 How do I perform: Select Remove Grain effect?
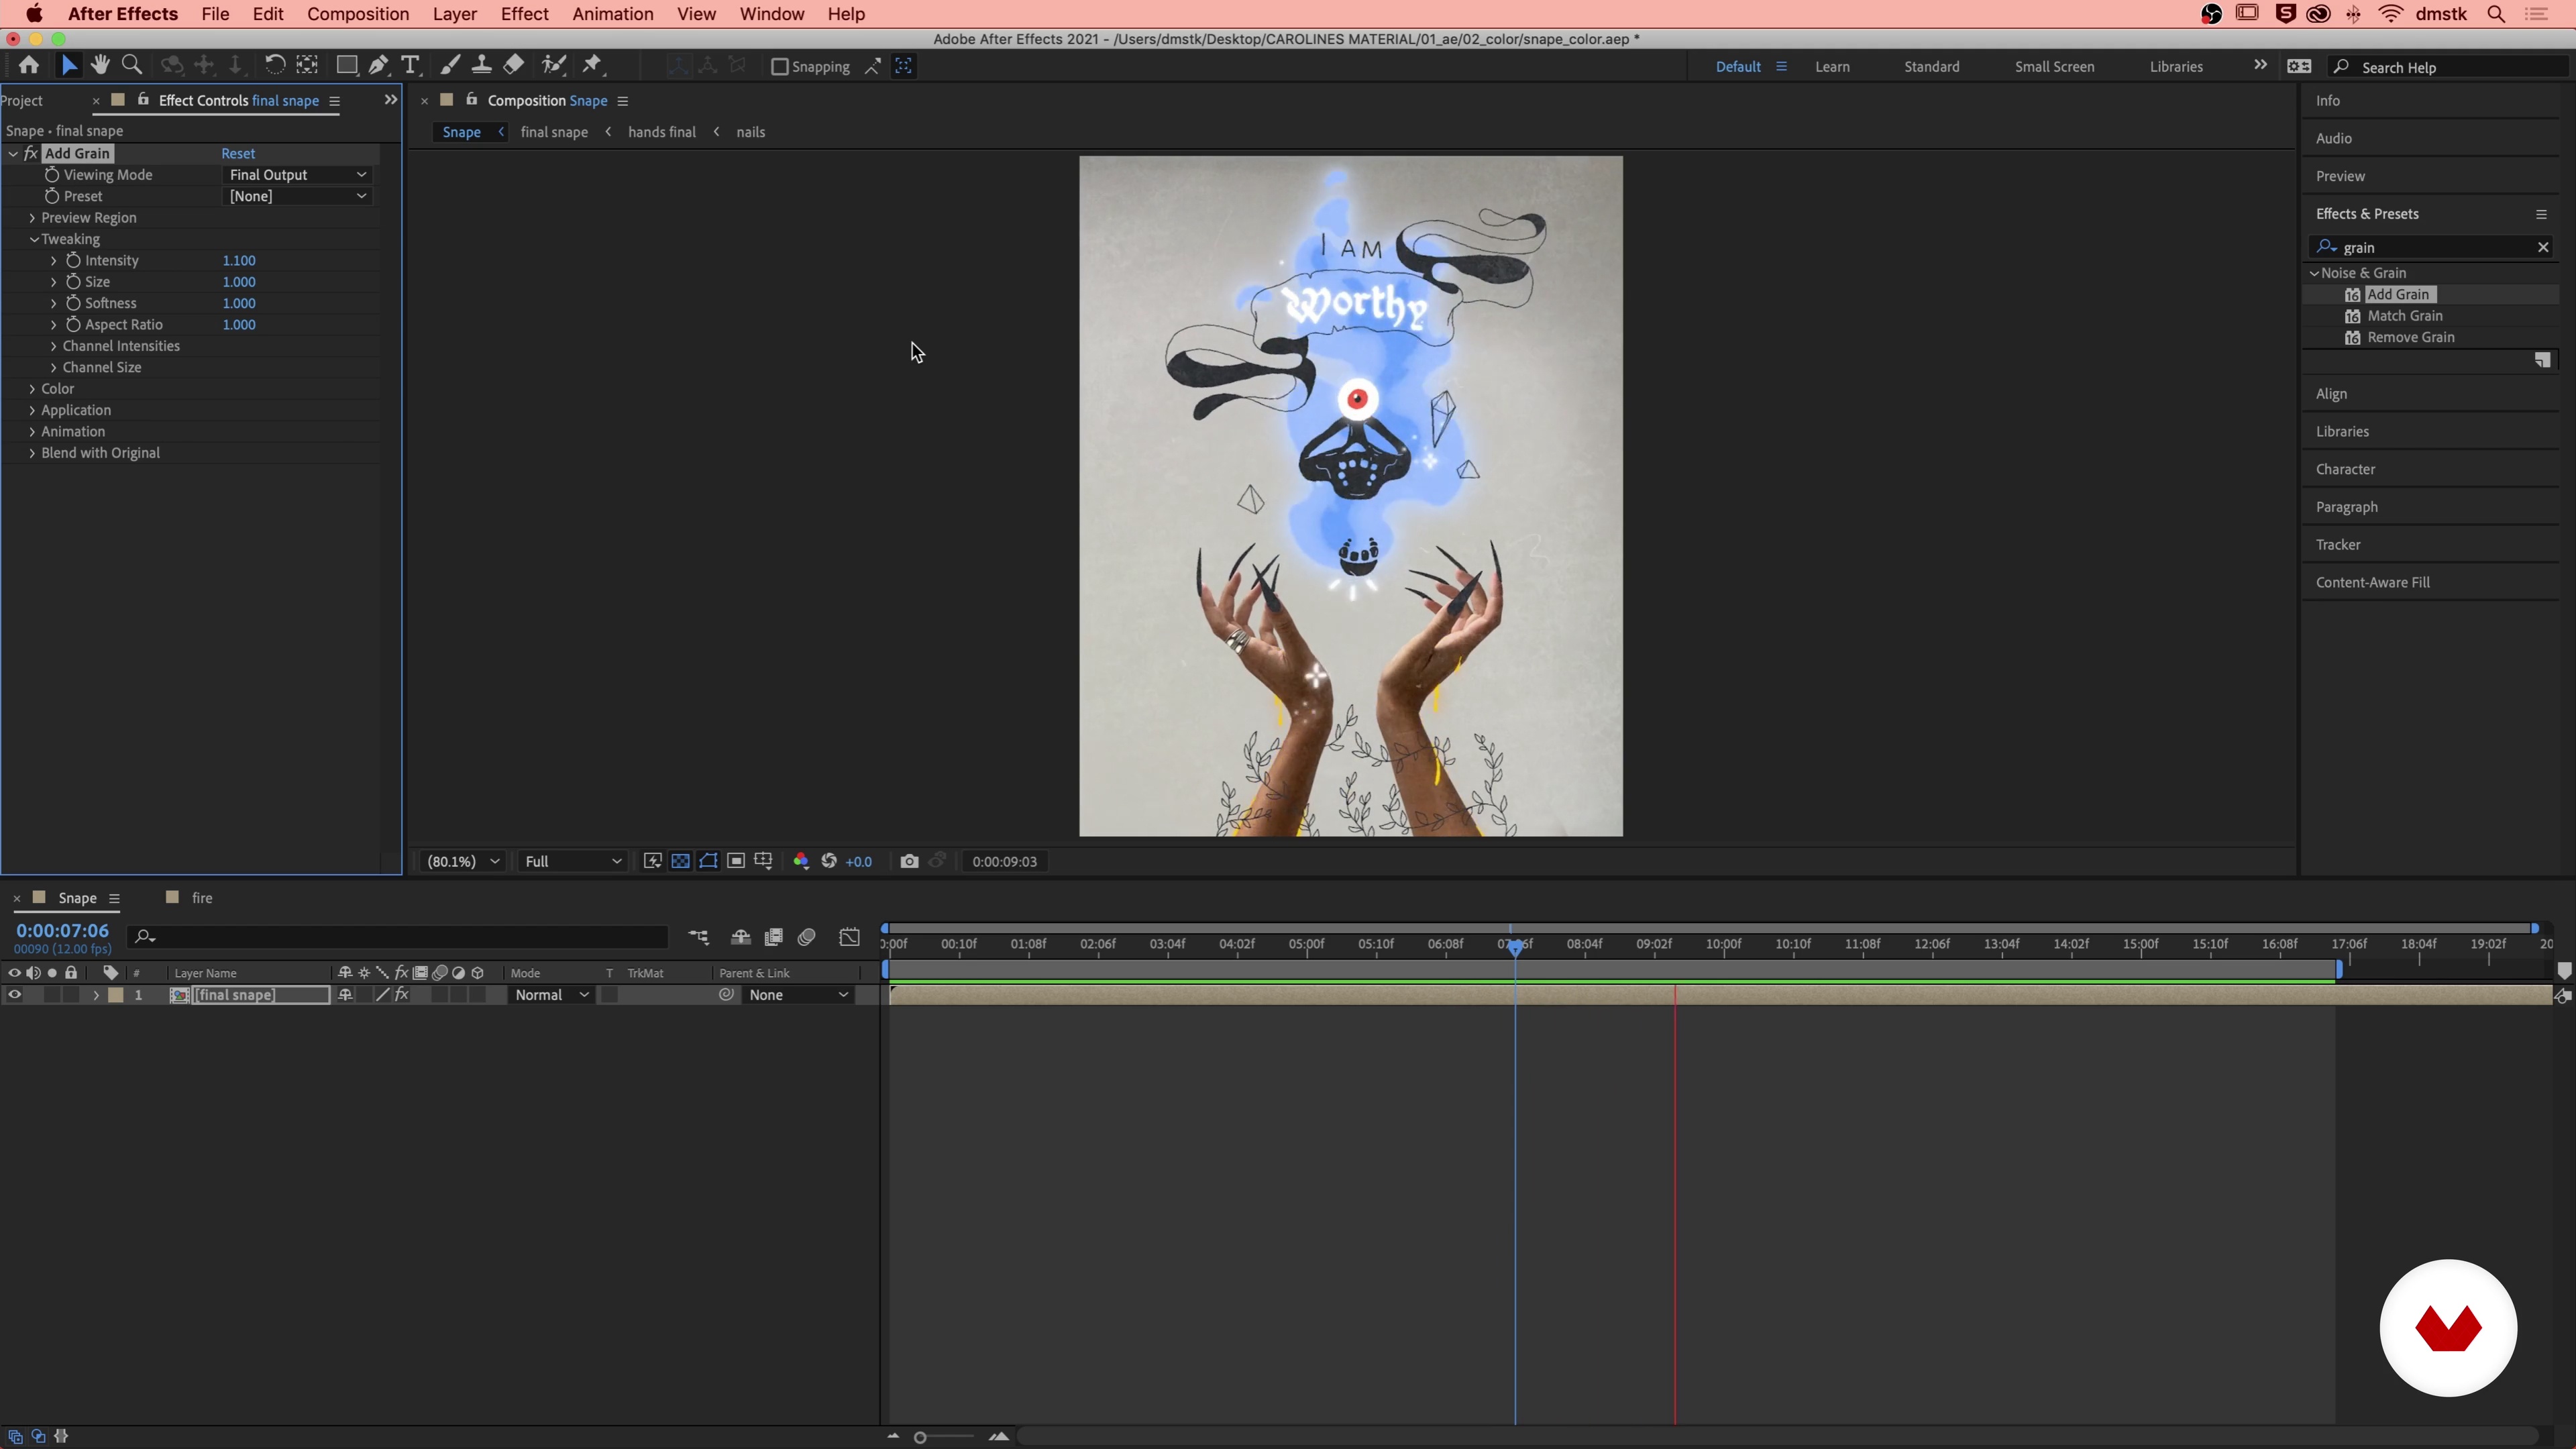(2410, 337)
